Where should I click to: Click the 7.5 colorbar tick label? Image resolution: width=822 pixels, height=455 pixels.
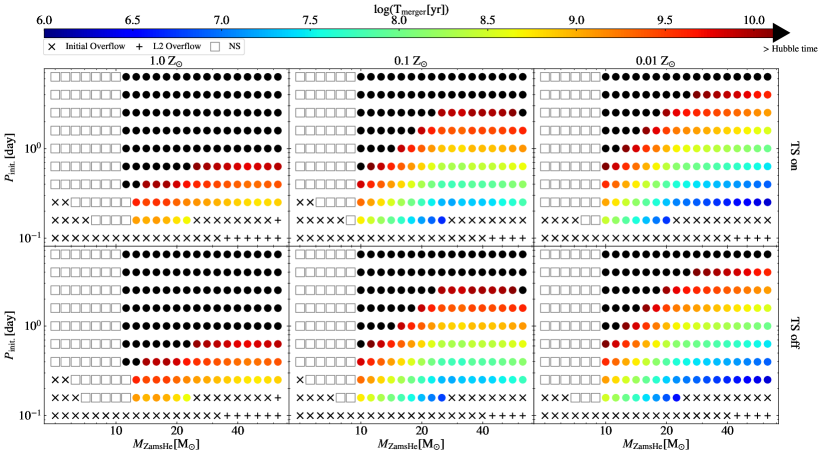click(310, 20)
